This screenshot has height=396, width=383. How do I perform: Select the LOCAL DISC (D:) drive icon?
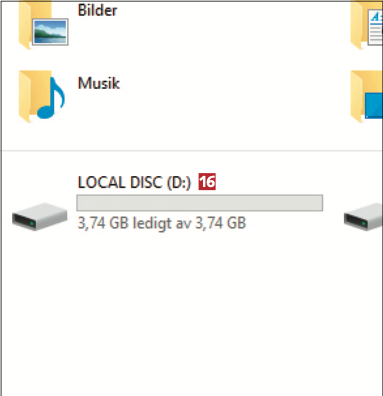point(40,216)
